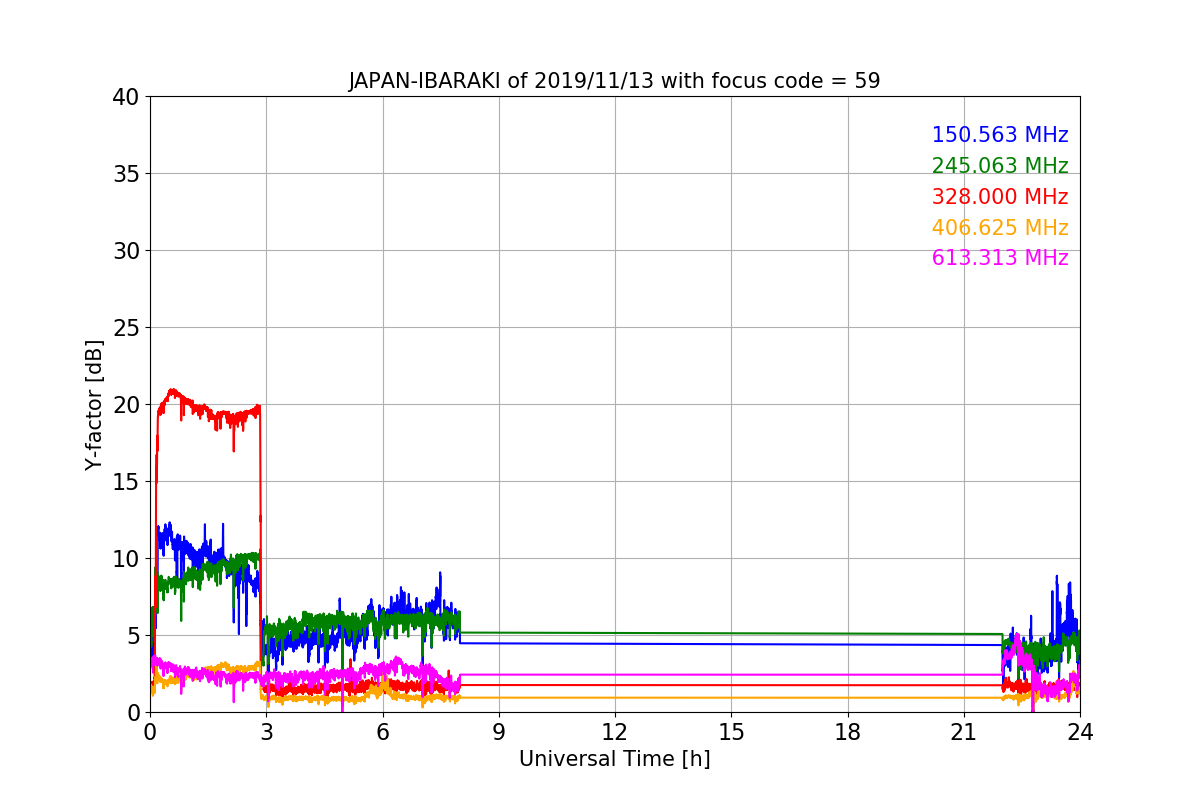Click the x-axis tick label 9
Viewport: 1200px width, 800px height.
499,731
